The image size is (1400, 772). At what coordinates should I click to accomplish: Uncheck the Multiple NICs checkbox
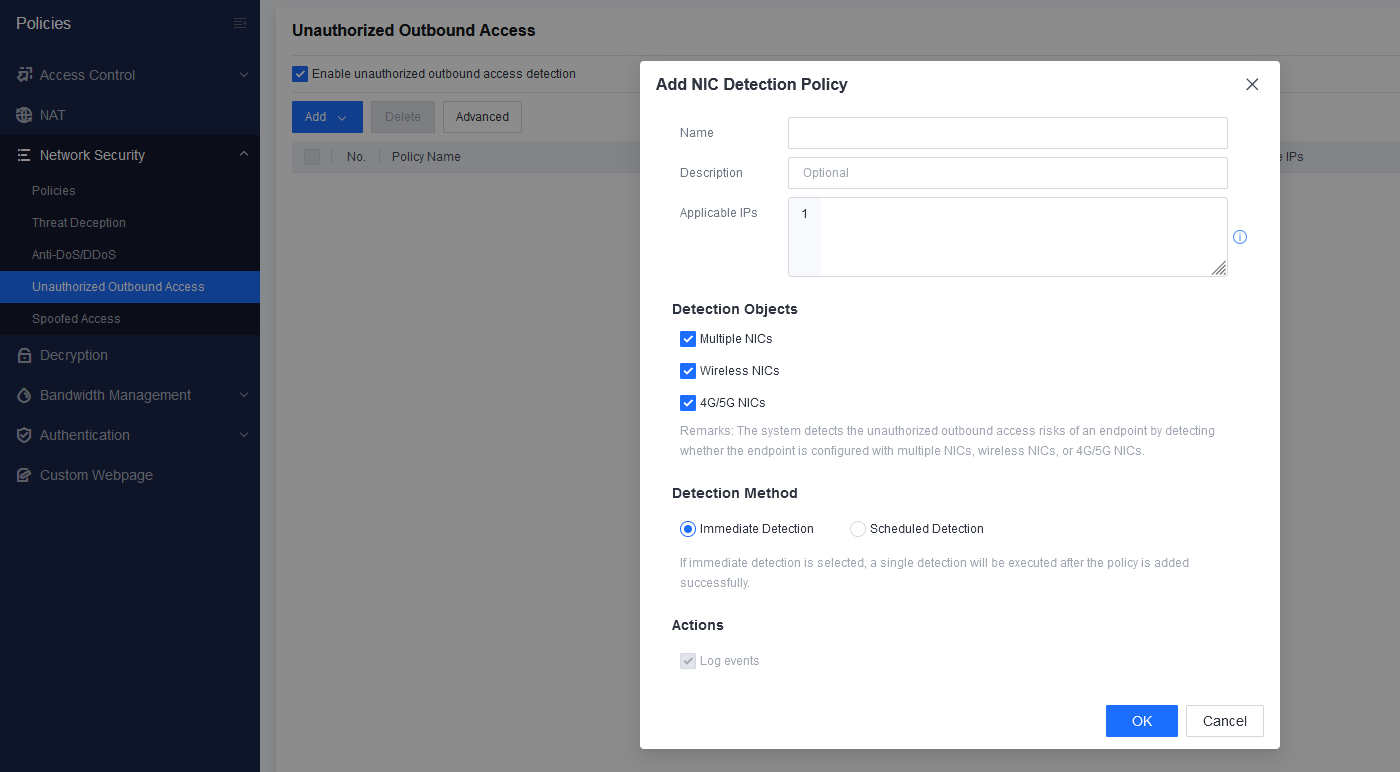click(688, 339)
